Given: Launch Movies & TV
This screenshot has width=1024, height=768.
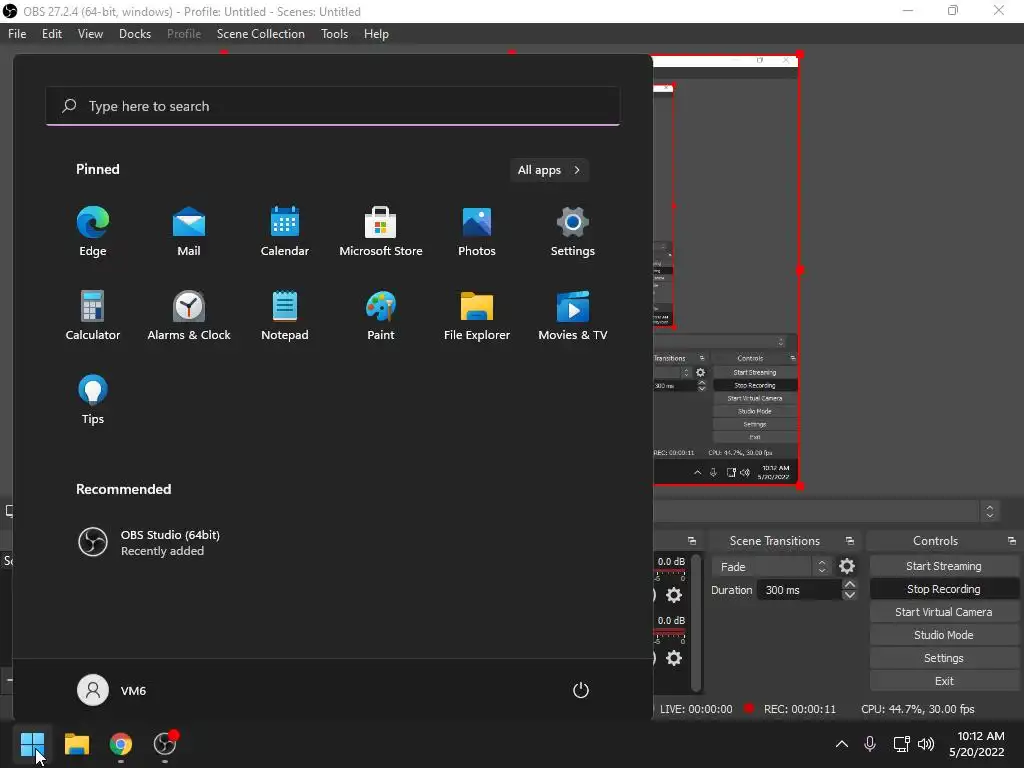Looking at the screenshot, I should point(573,316).
